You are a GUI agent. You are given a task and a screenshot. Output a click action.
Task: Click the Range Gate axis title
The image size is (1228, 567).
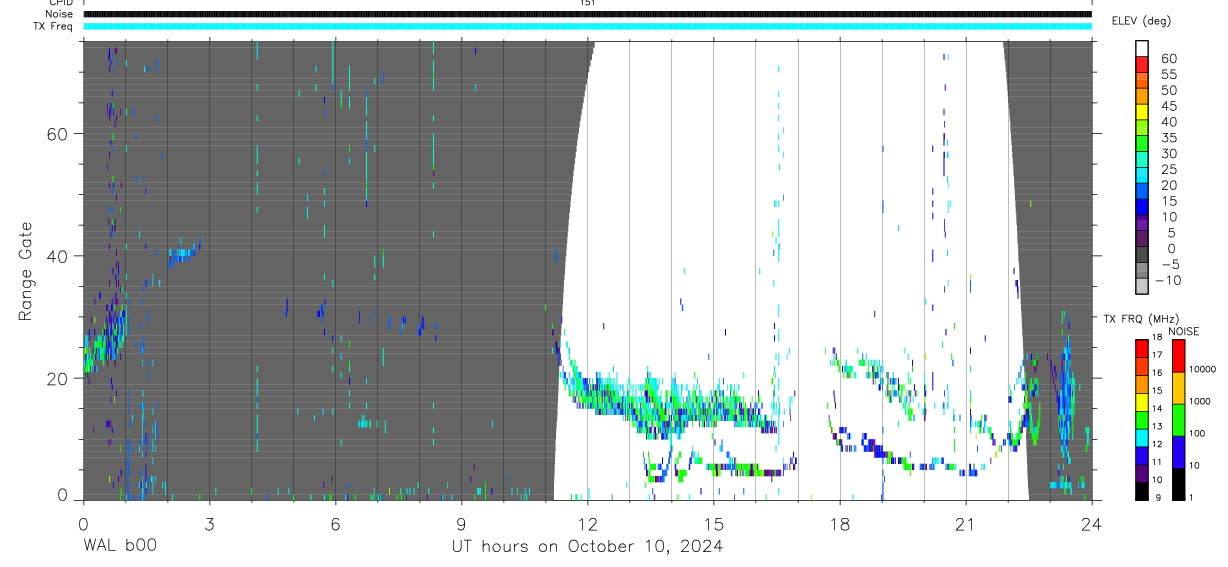click(x=25, y=271)
